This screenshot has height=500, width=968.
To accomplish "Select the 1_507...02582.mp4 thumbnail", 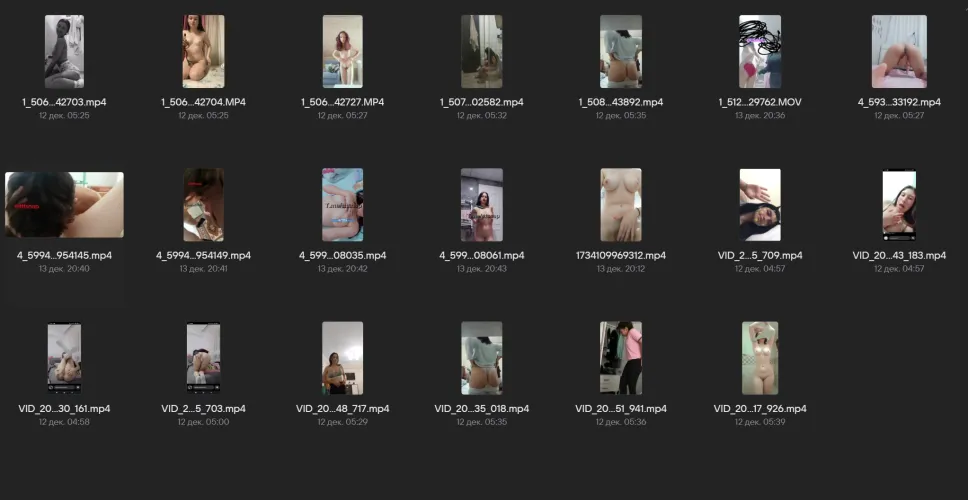I will [x=481, y=52].
